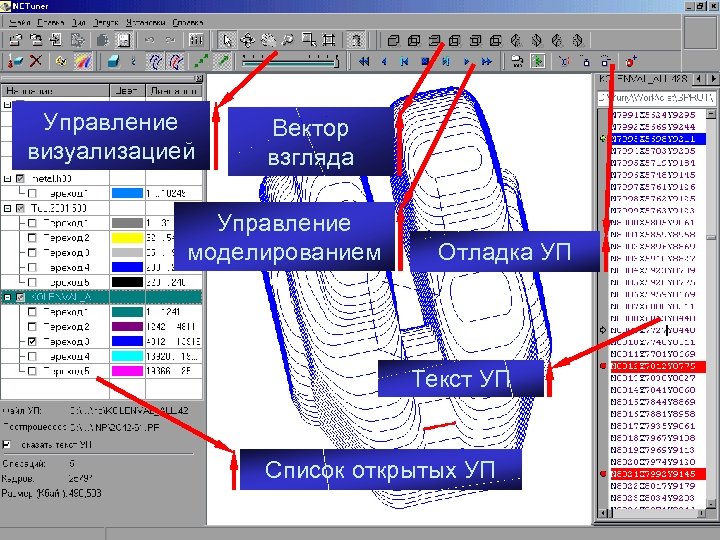
Task: Click the Цвет column header
Action: tap(127, 90)
